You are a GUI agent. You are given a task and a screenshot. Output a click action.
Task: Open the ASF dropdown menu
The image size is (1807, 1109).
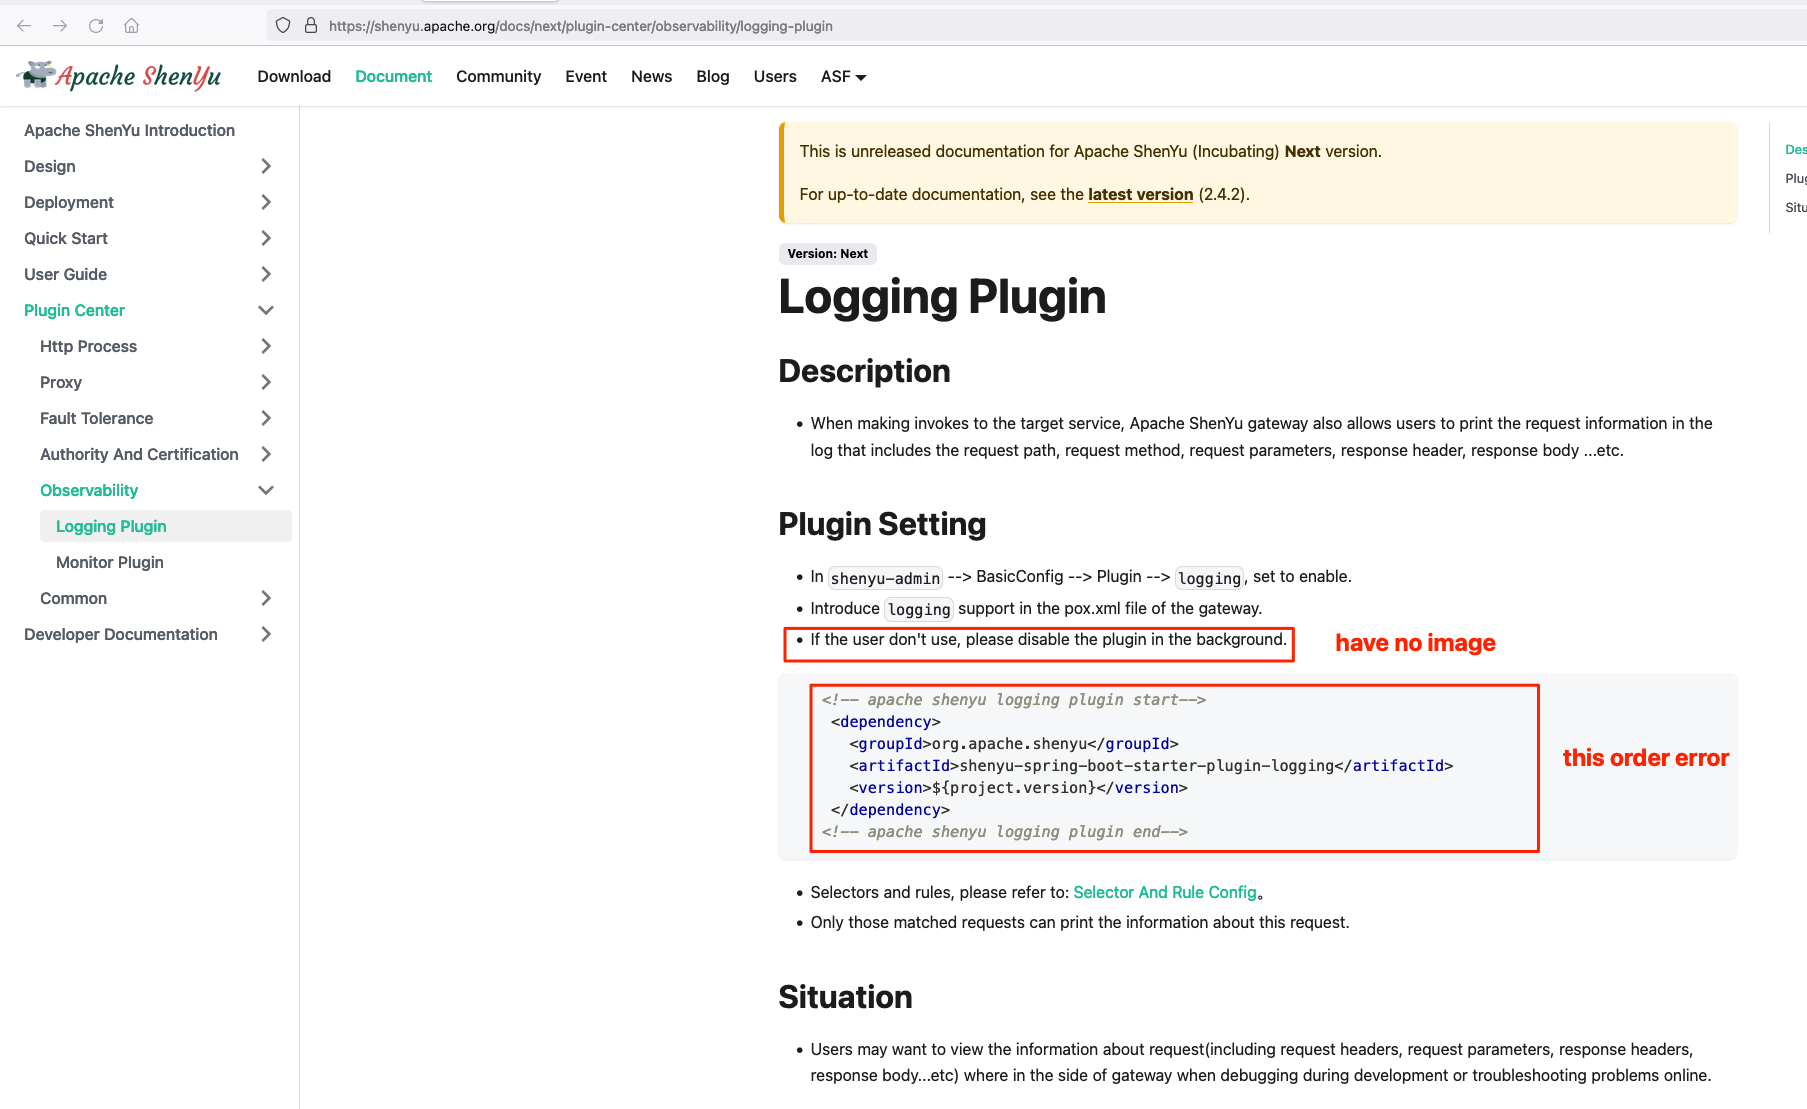(x=843, y=76)
